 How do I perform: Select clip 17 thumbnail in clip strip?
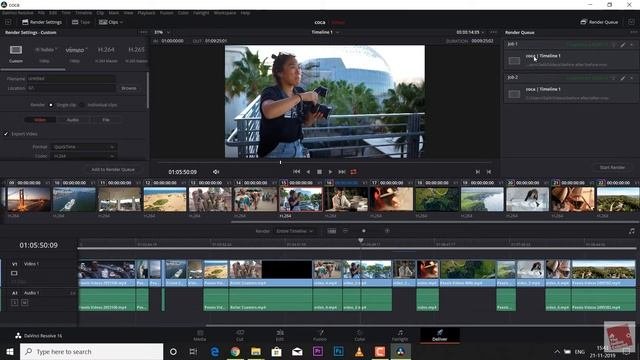[391, 199]
